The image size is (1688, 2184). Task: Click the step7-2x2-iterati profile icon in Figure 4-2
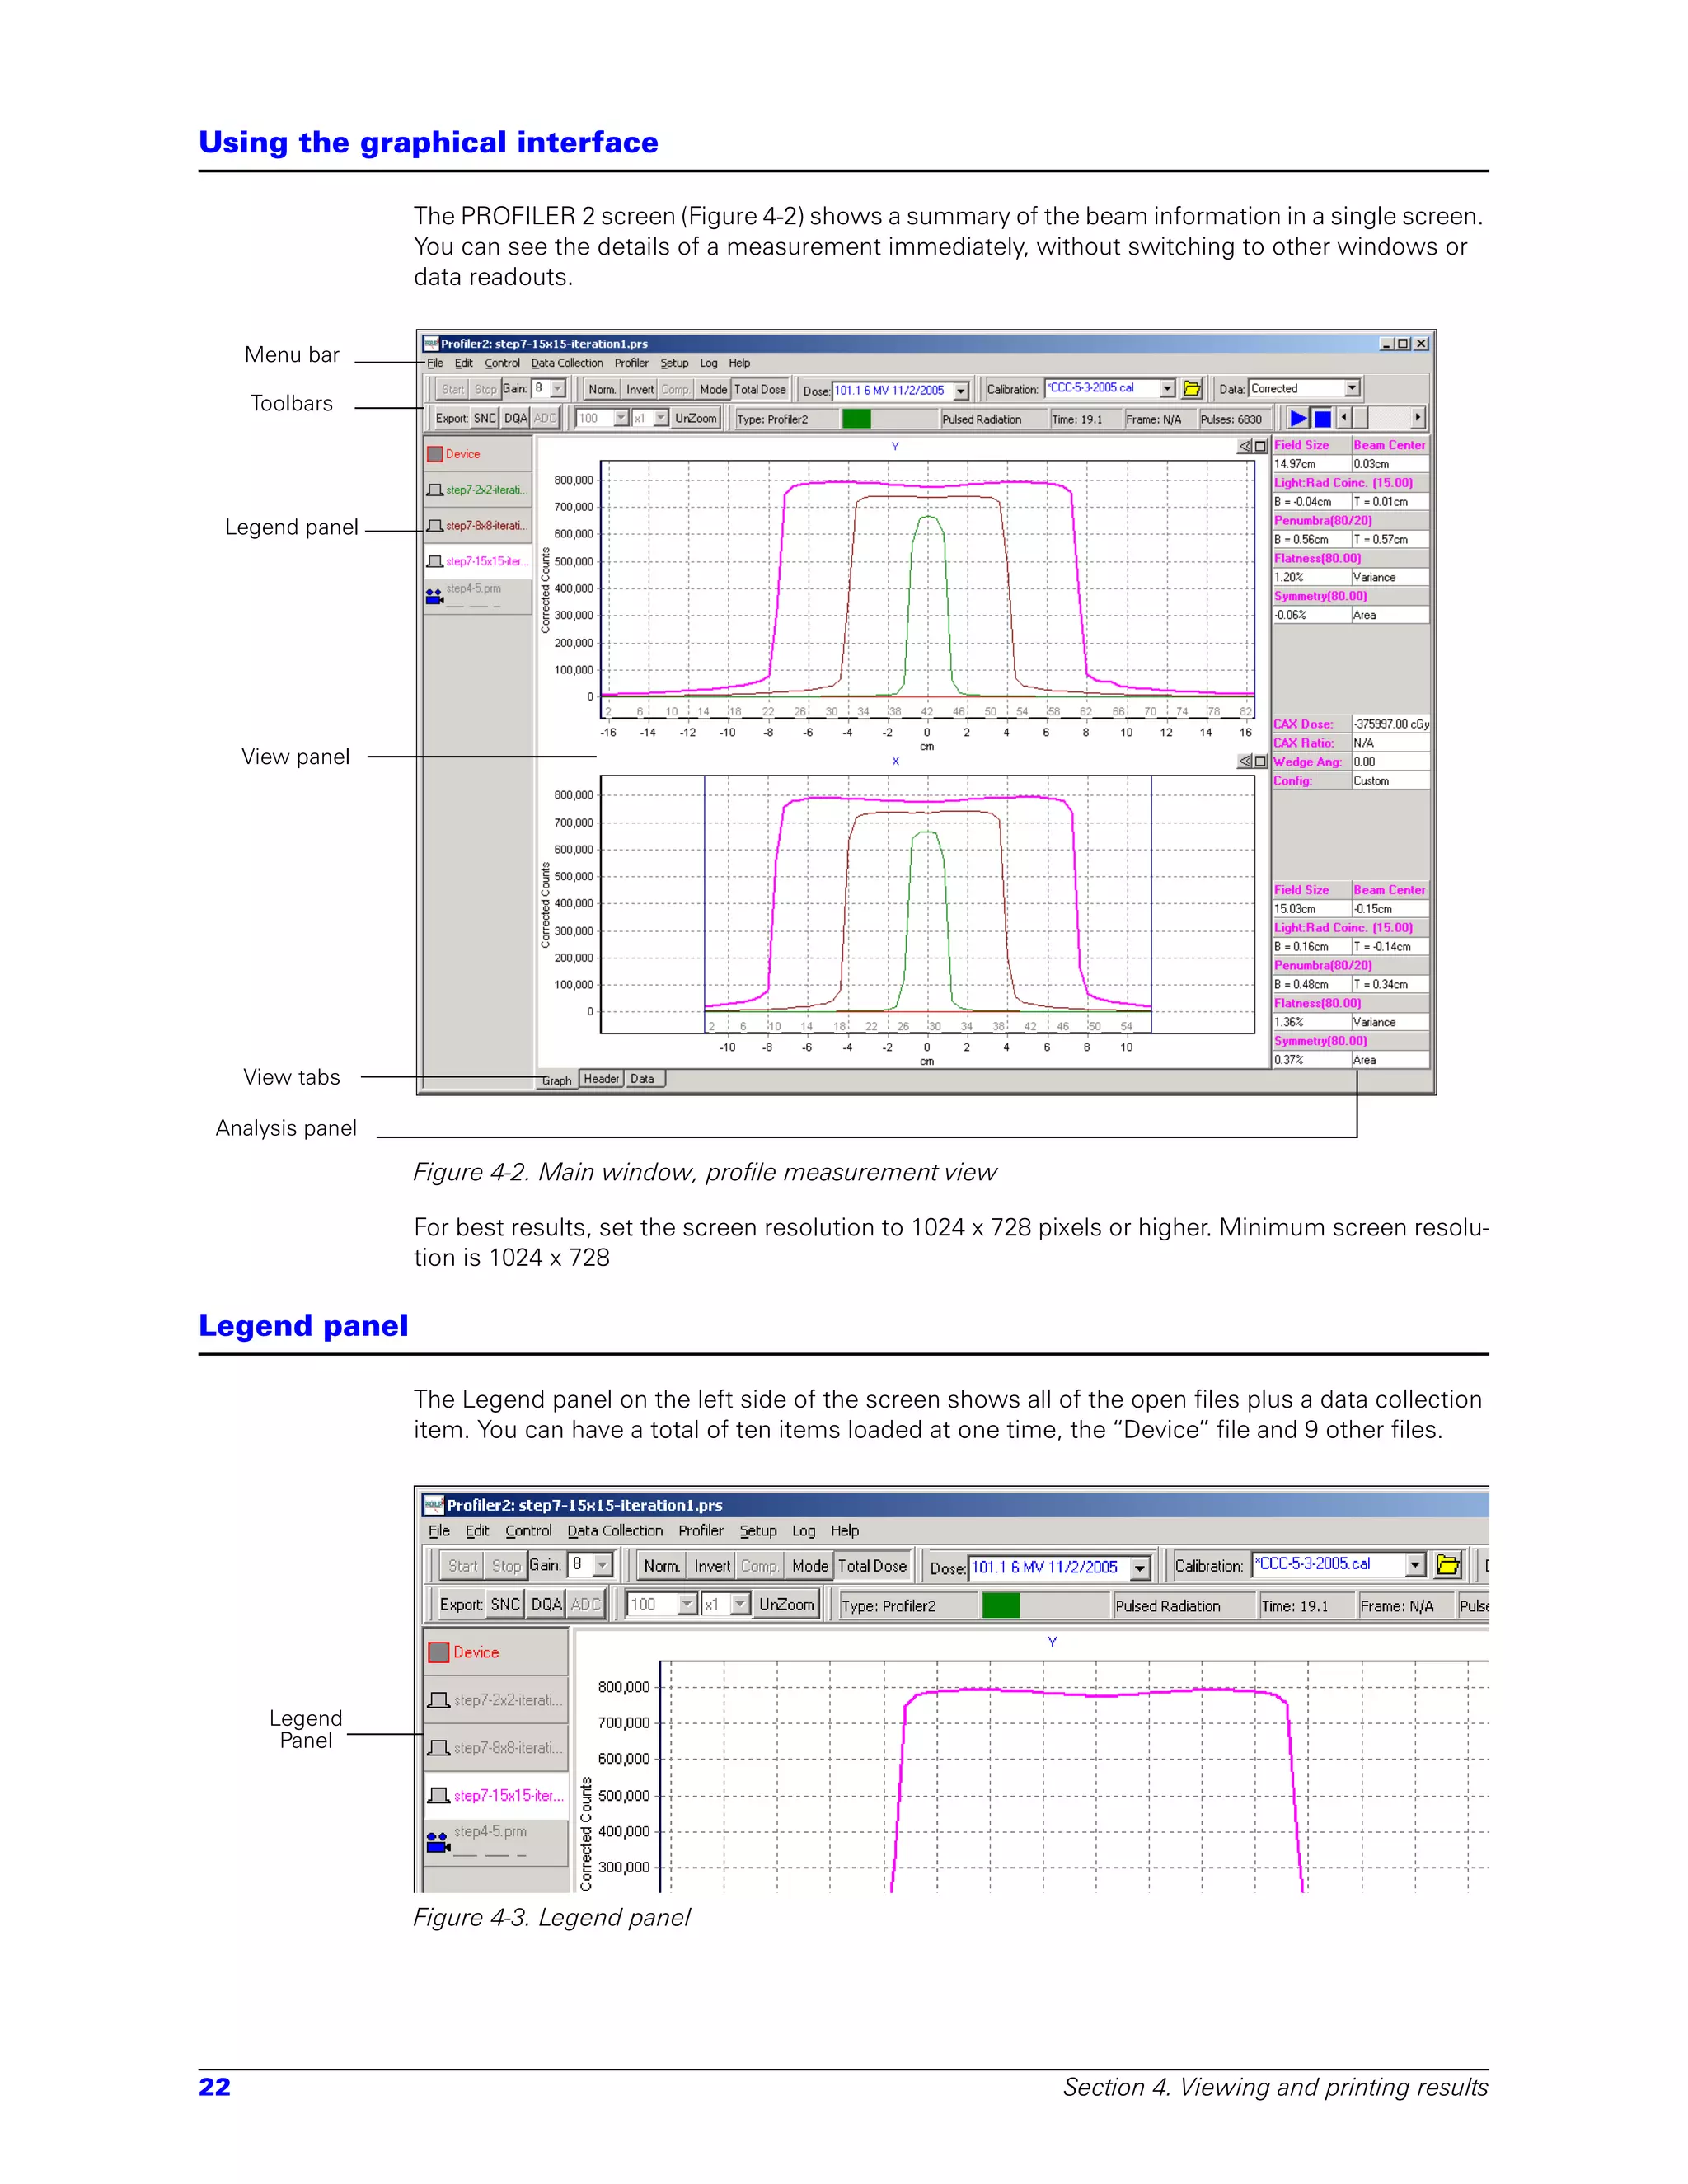click(x=435, y=490)
